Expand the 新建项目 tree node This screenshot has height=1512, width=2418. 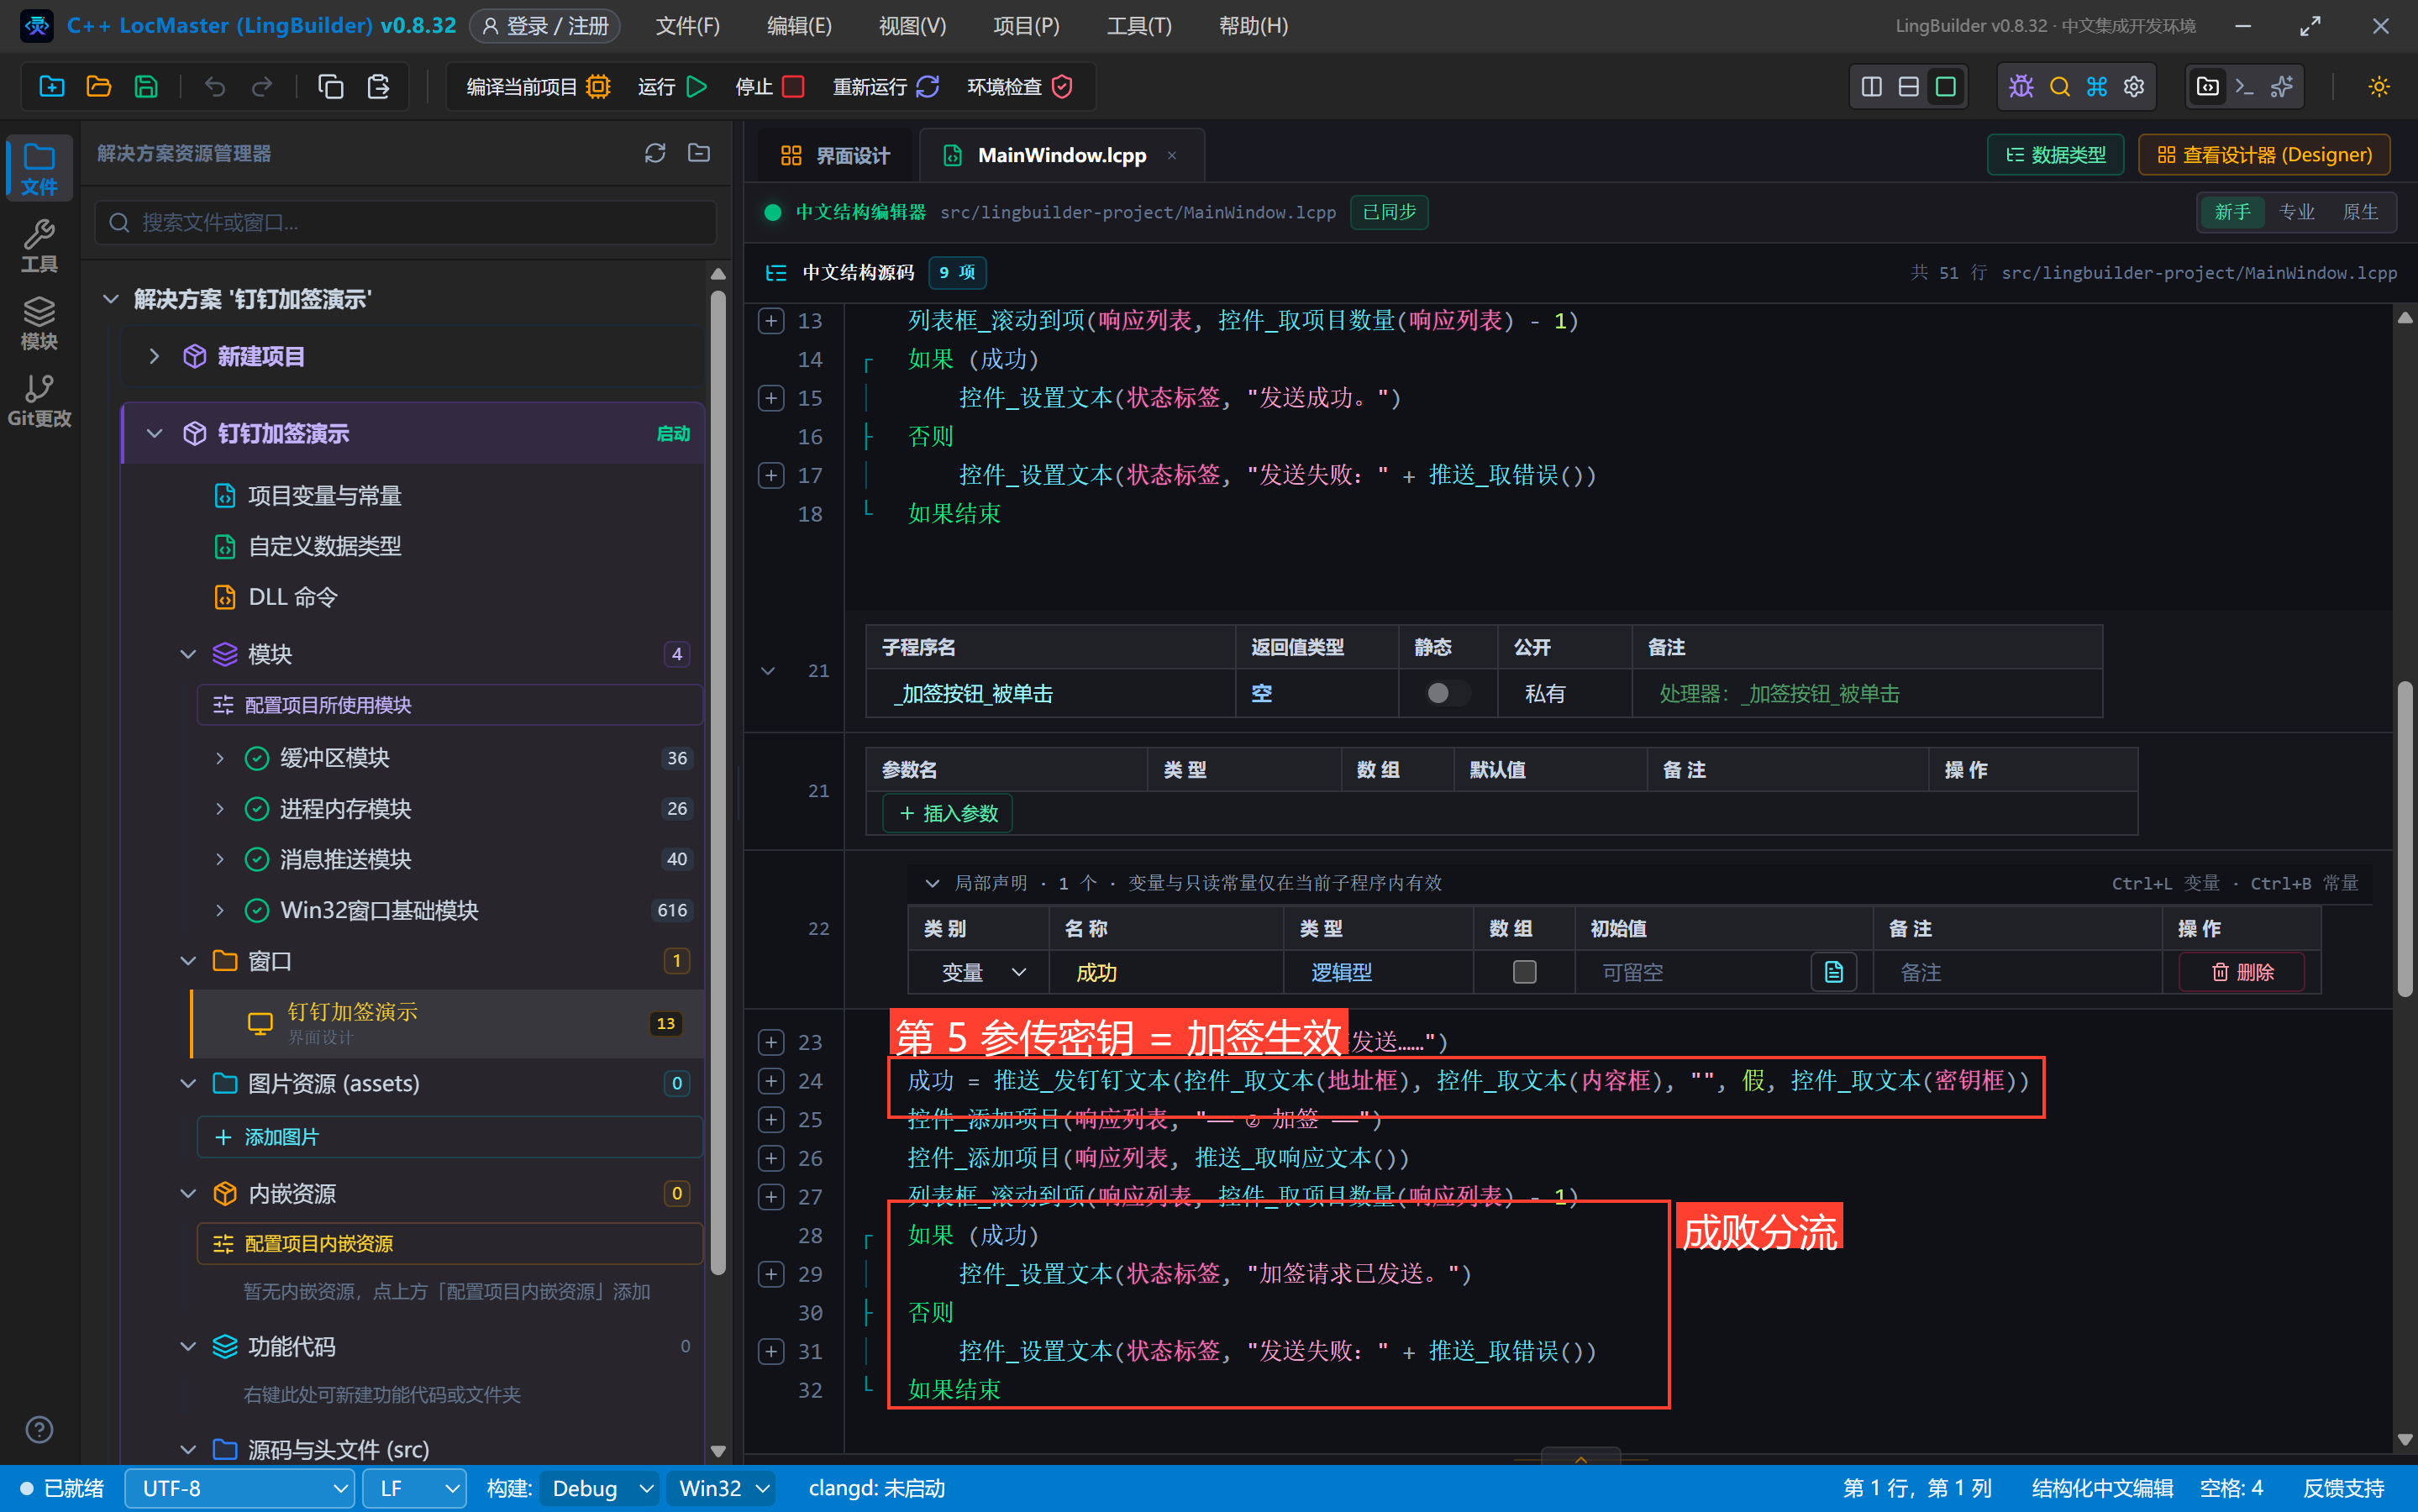154,356
